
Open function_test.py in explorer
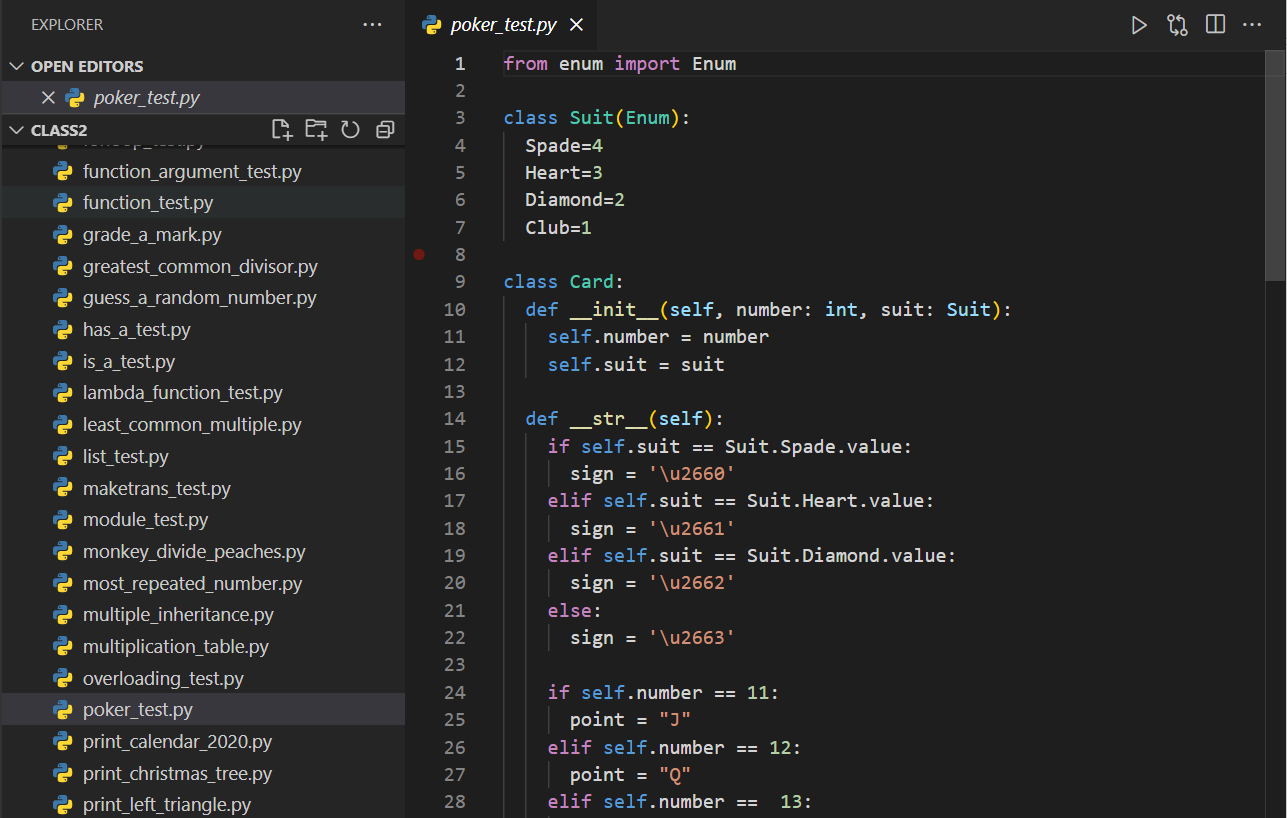click(x=202, y=203)
